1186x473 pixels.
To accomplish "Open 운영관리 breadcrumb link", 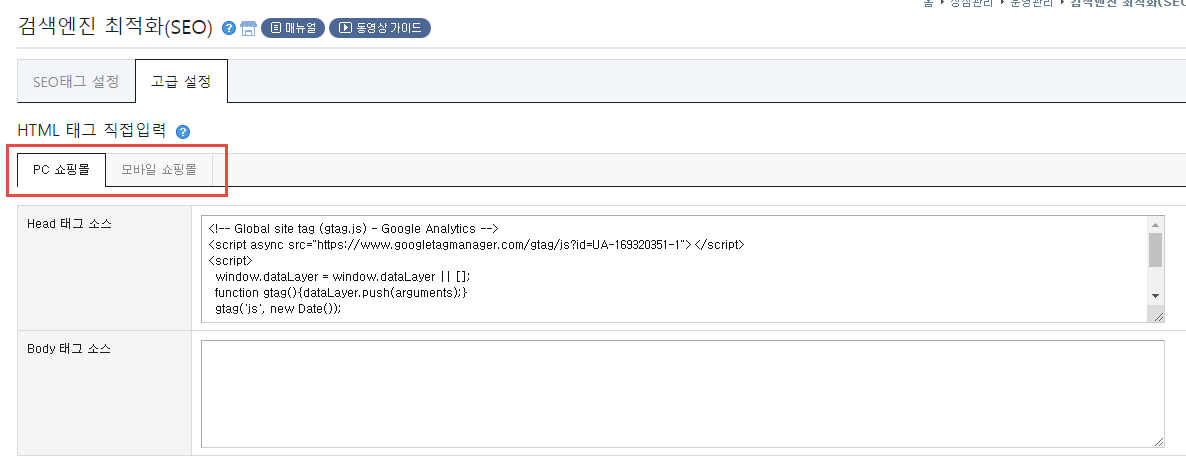I will [x=1033, y=3].
